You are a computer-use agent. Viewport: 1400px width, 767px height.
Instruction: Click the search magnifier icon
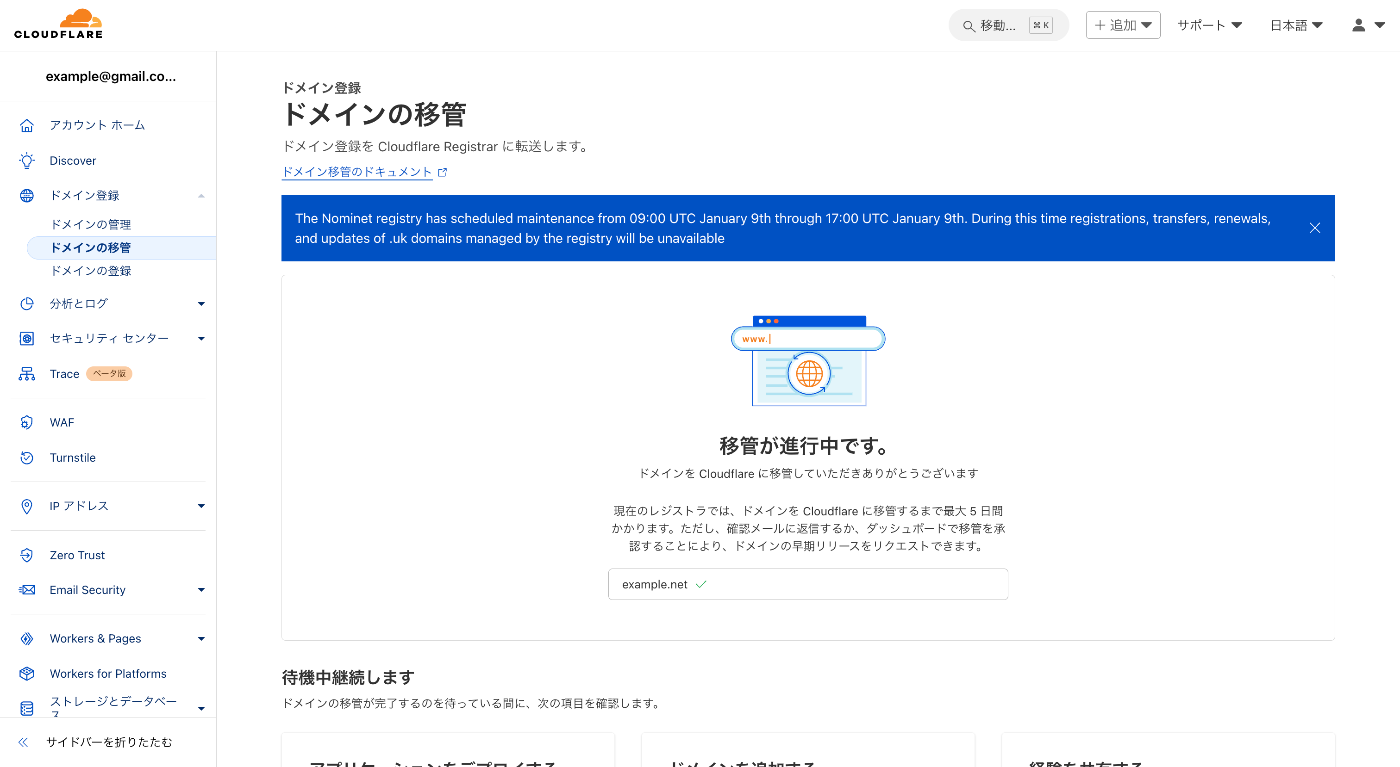(x=968, y=26)
